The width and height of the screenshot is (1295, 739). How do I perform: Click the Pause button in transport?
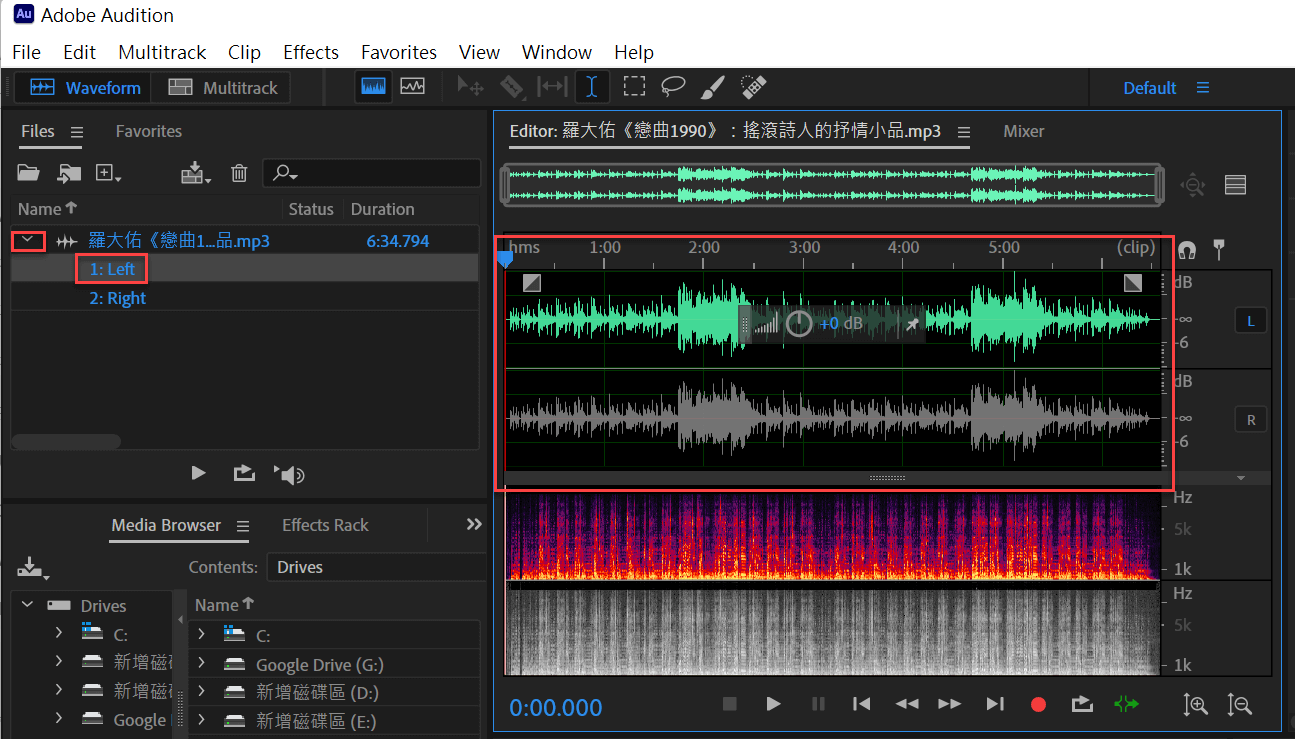click(x=818, y=704)
